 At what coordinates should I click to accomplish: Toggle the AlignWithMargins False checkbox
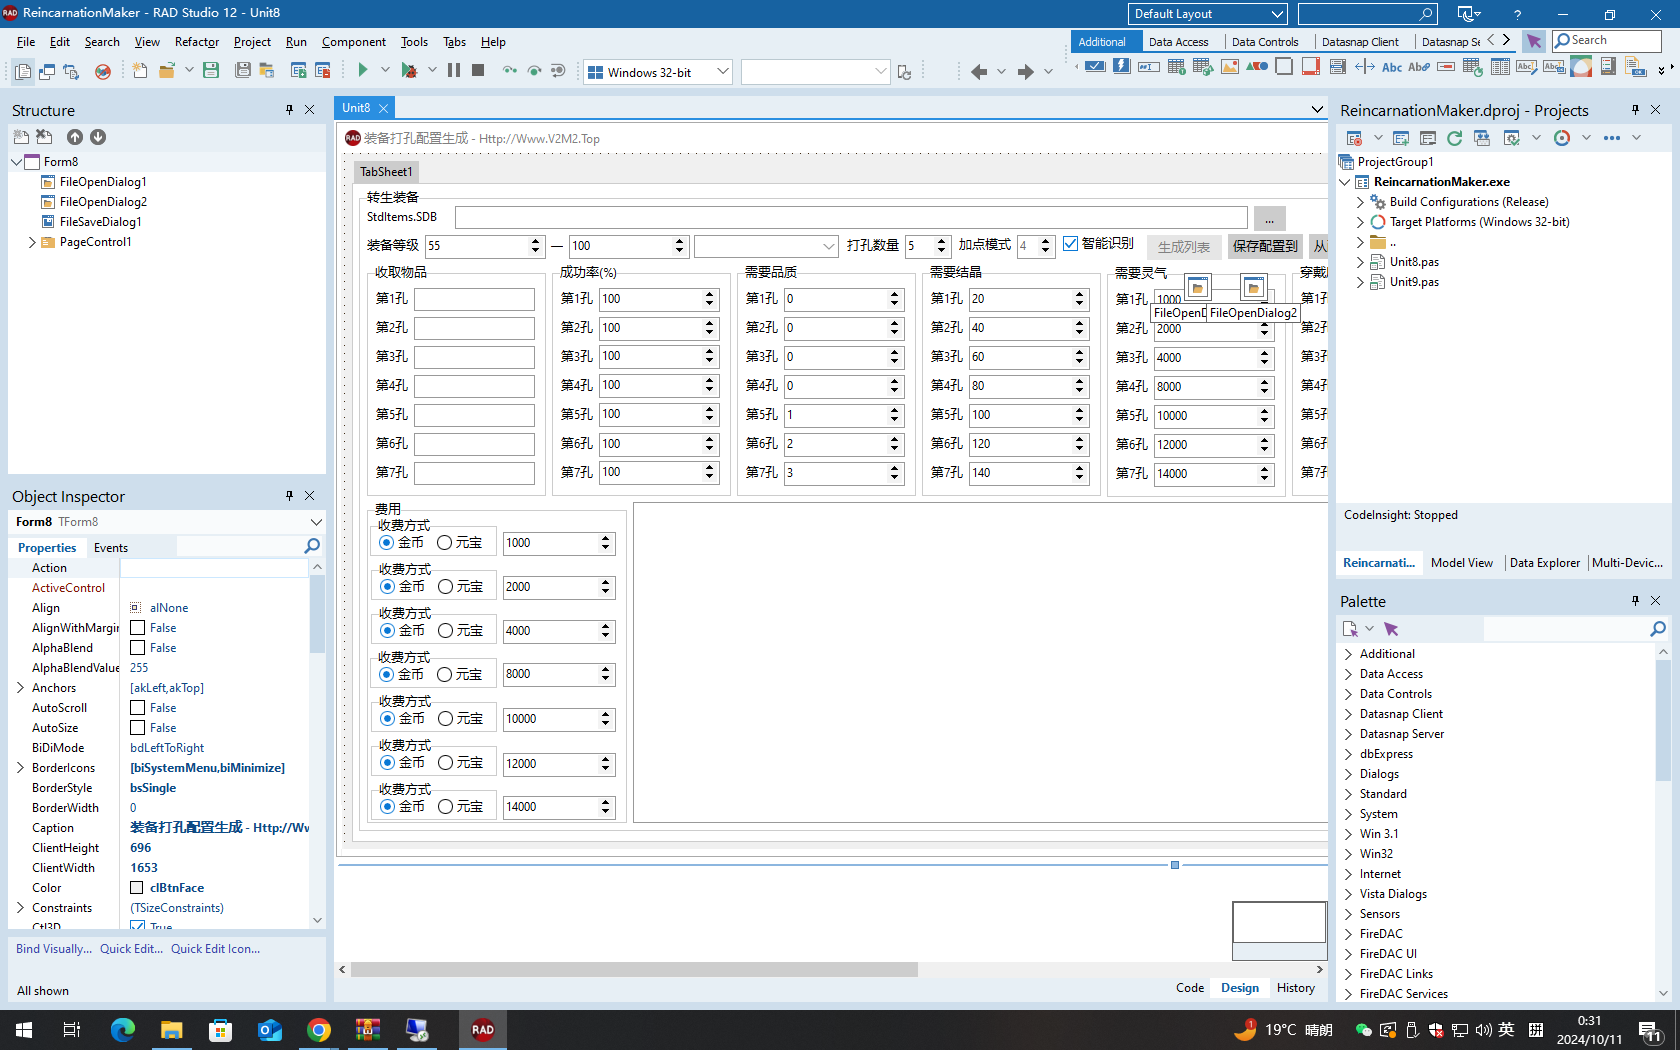click(138, 628)
